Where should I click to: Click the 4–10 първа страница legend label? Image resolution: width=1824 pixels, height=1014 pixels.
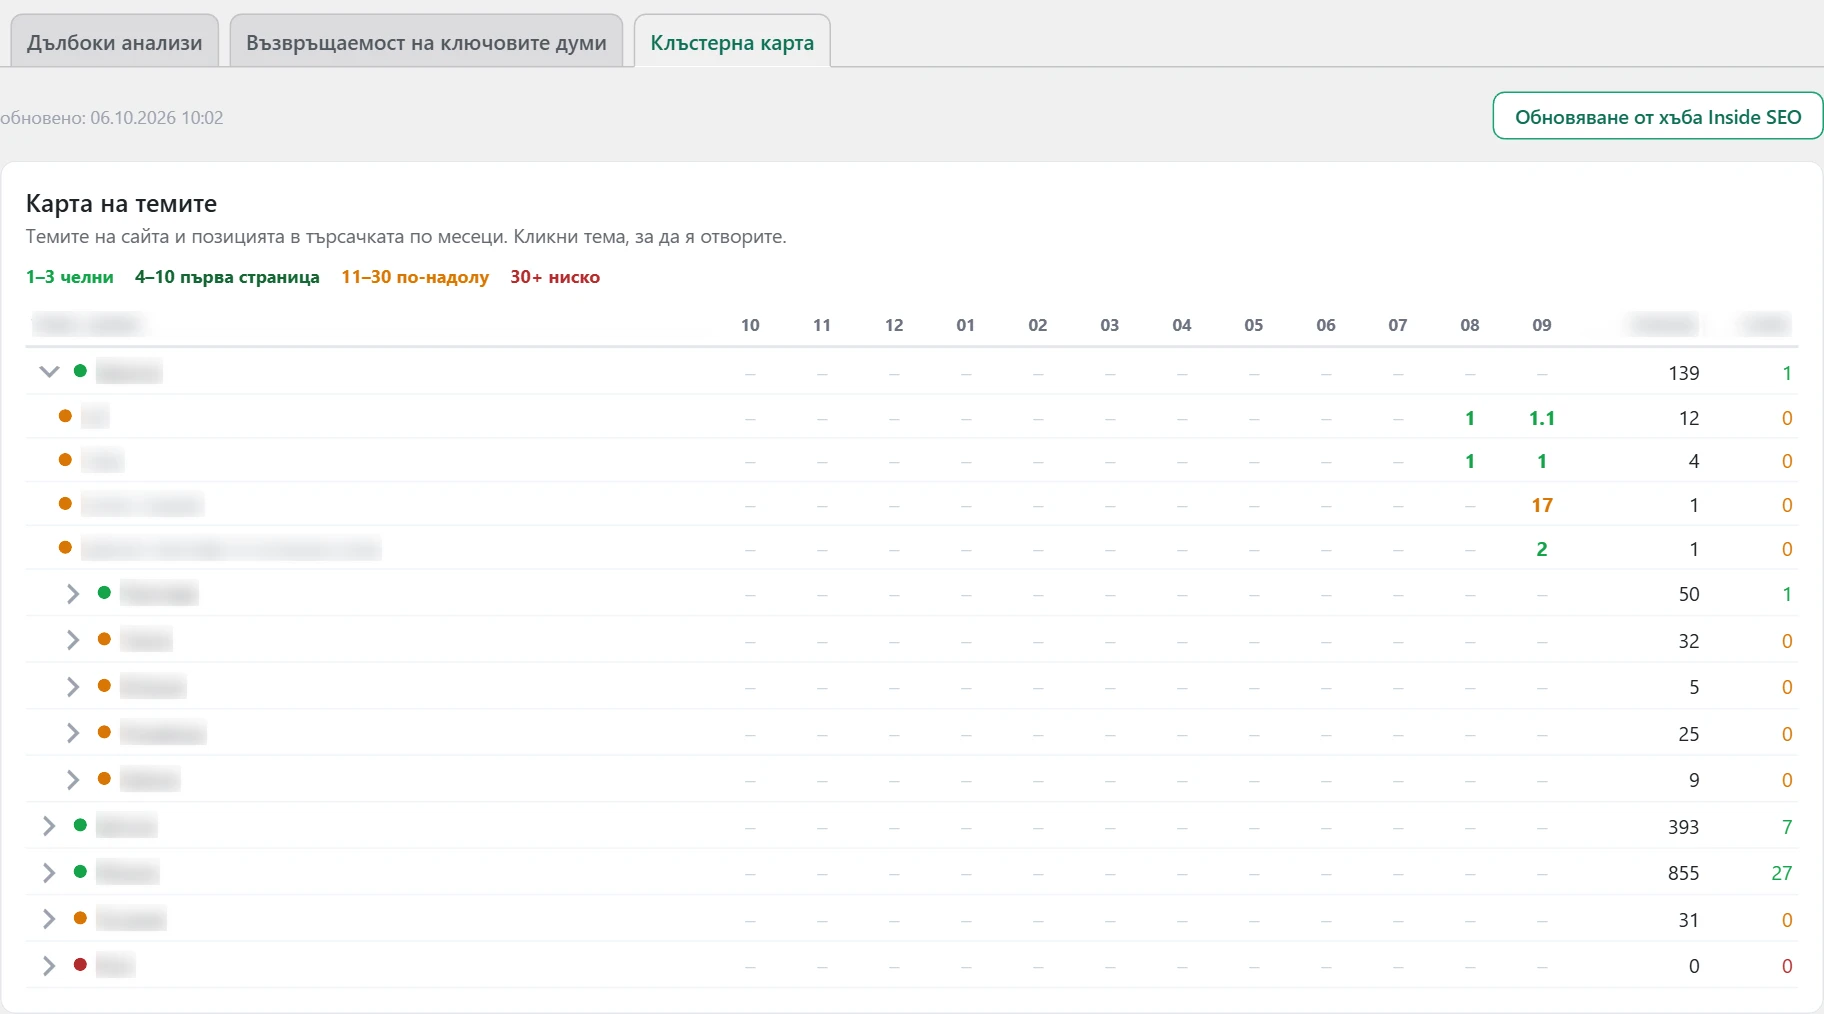(227, 277)
